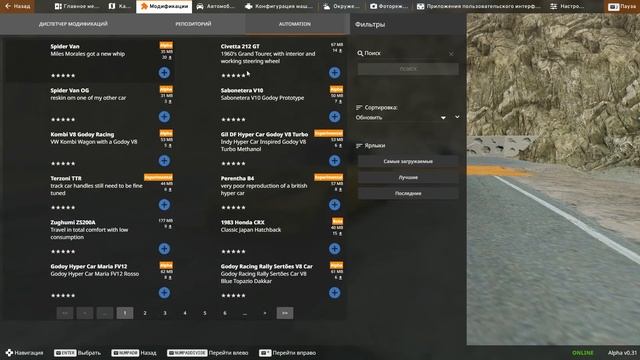Toggle the sort order chevron
The image size is (640, 360).
pyautogui.click(x=457, y=117)
